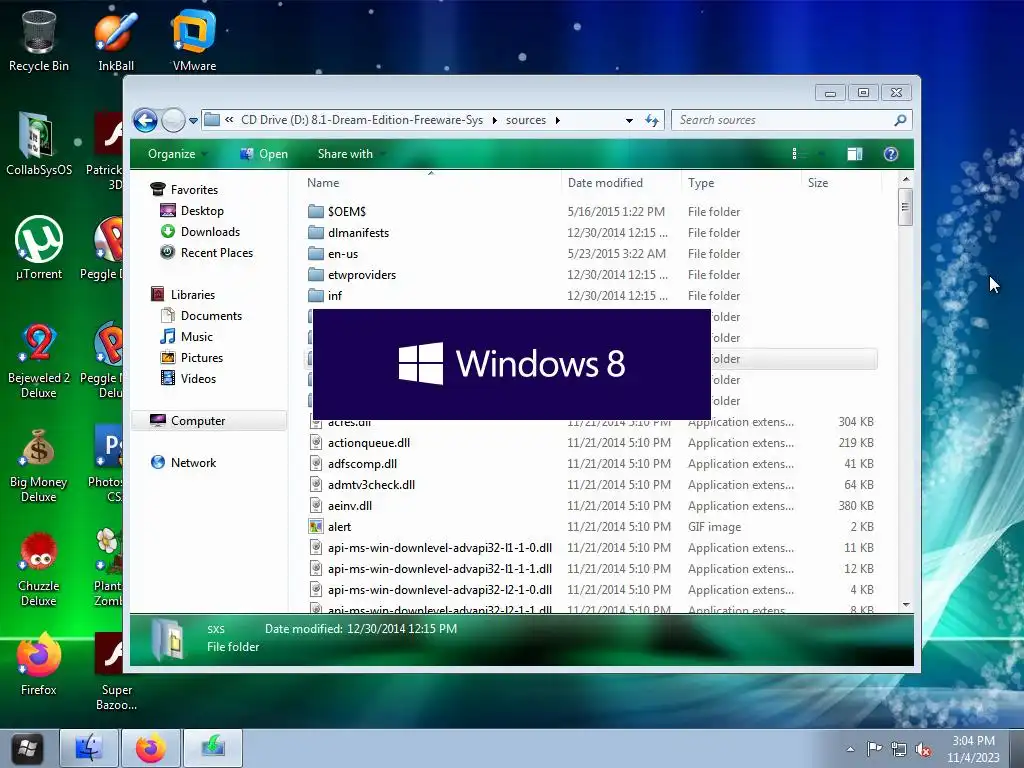1024x768 pixels.
Task: Sort by the Type column header
Action: click(x=741, y=183)
